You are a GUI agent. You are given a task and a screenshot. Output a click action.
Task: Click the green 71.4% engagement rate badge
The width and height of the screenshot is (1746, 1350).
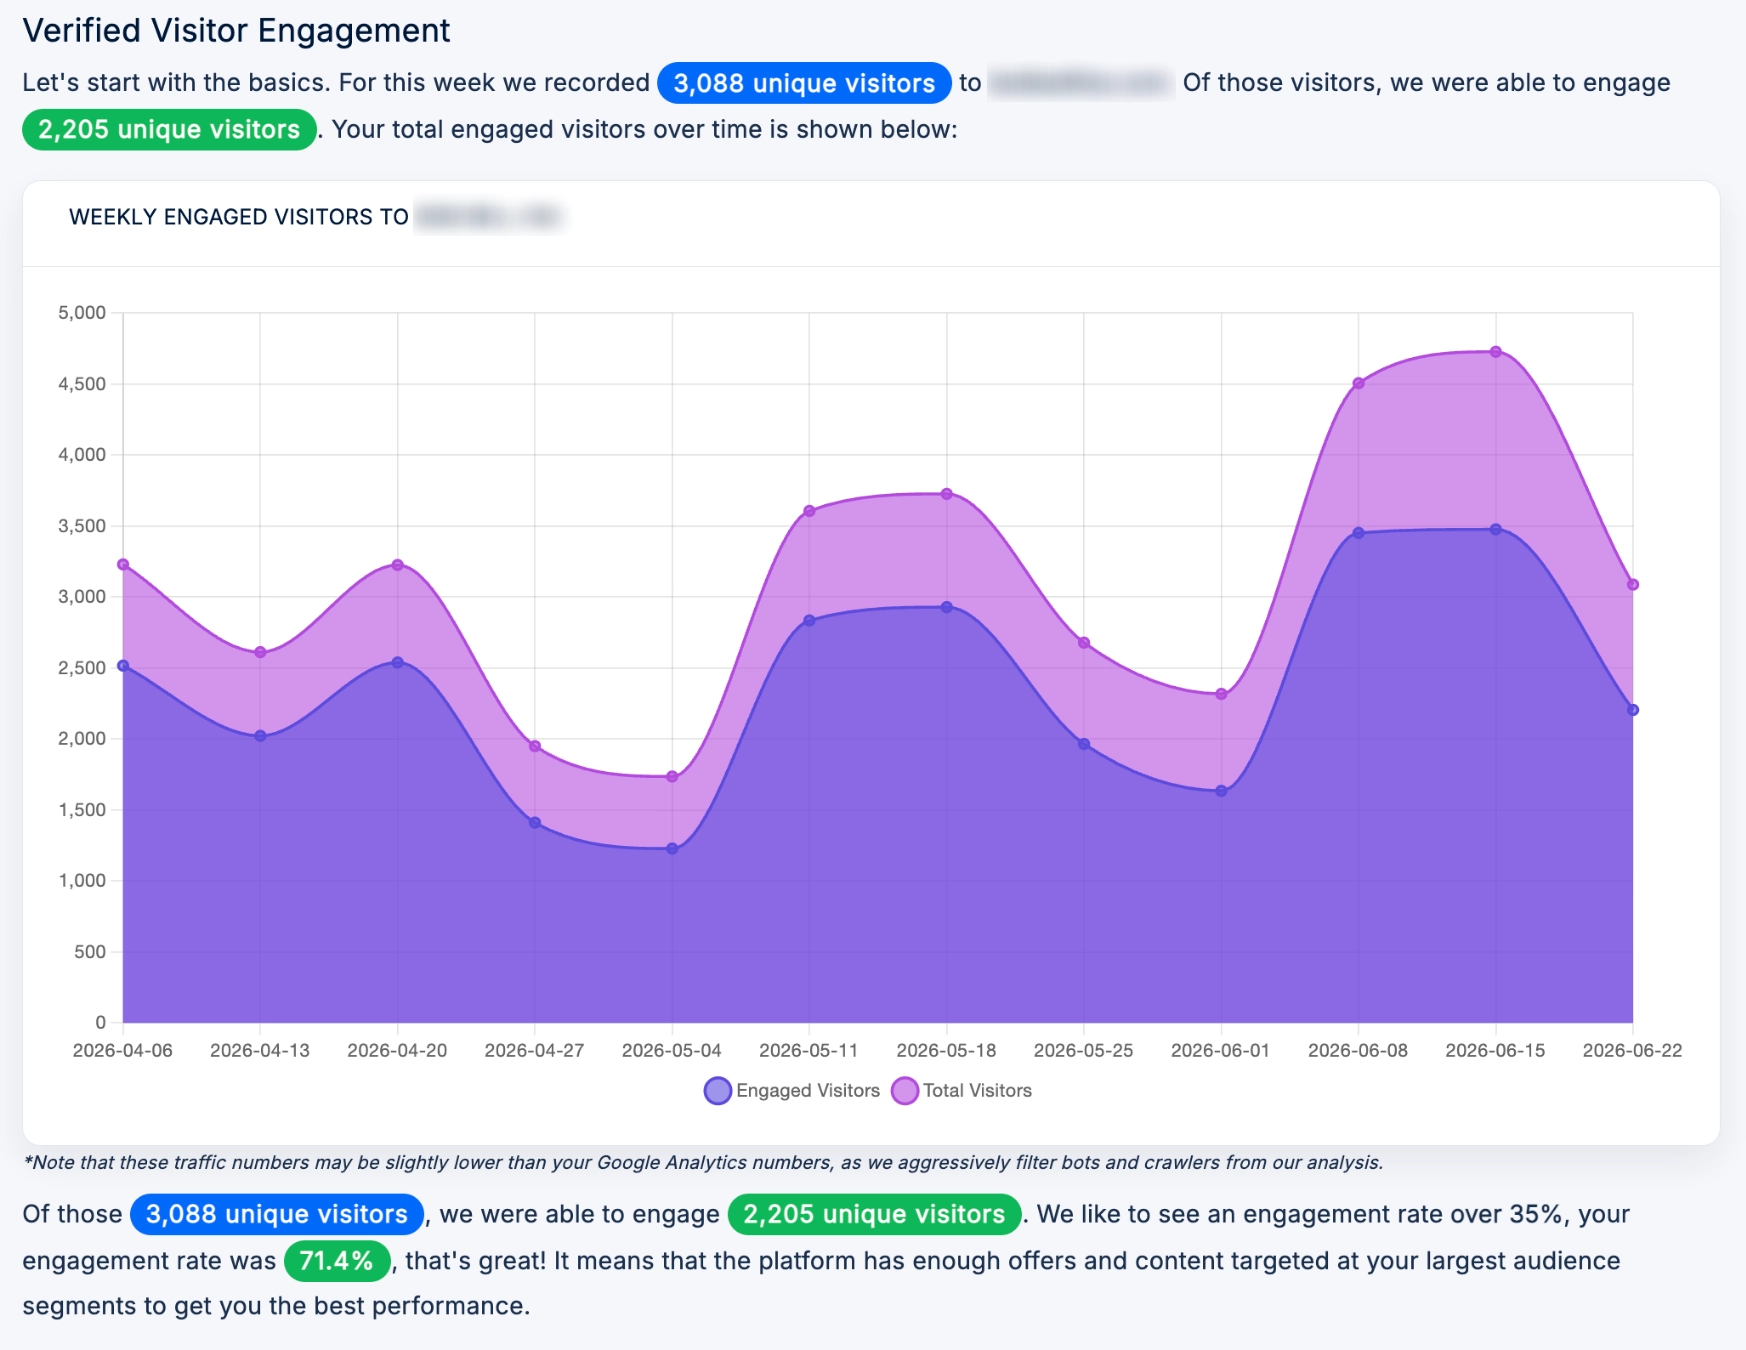(x=337, y=1261)
